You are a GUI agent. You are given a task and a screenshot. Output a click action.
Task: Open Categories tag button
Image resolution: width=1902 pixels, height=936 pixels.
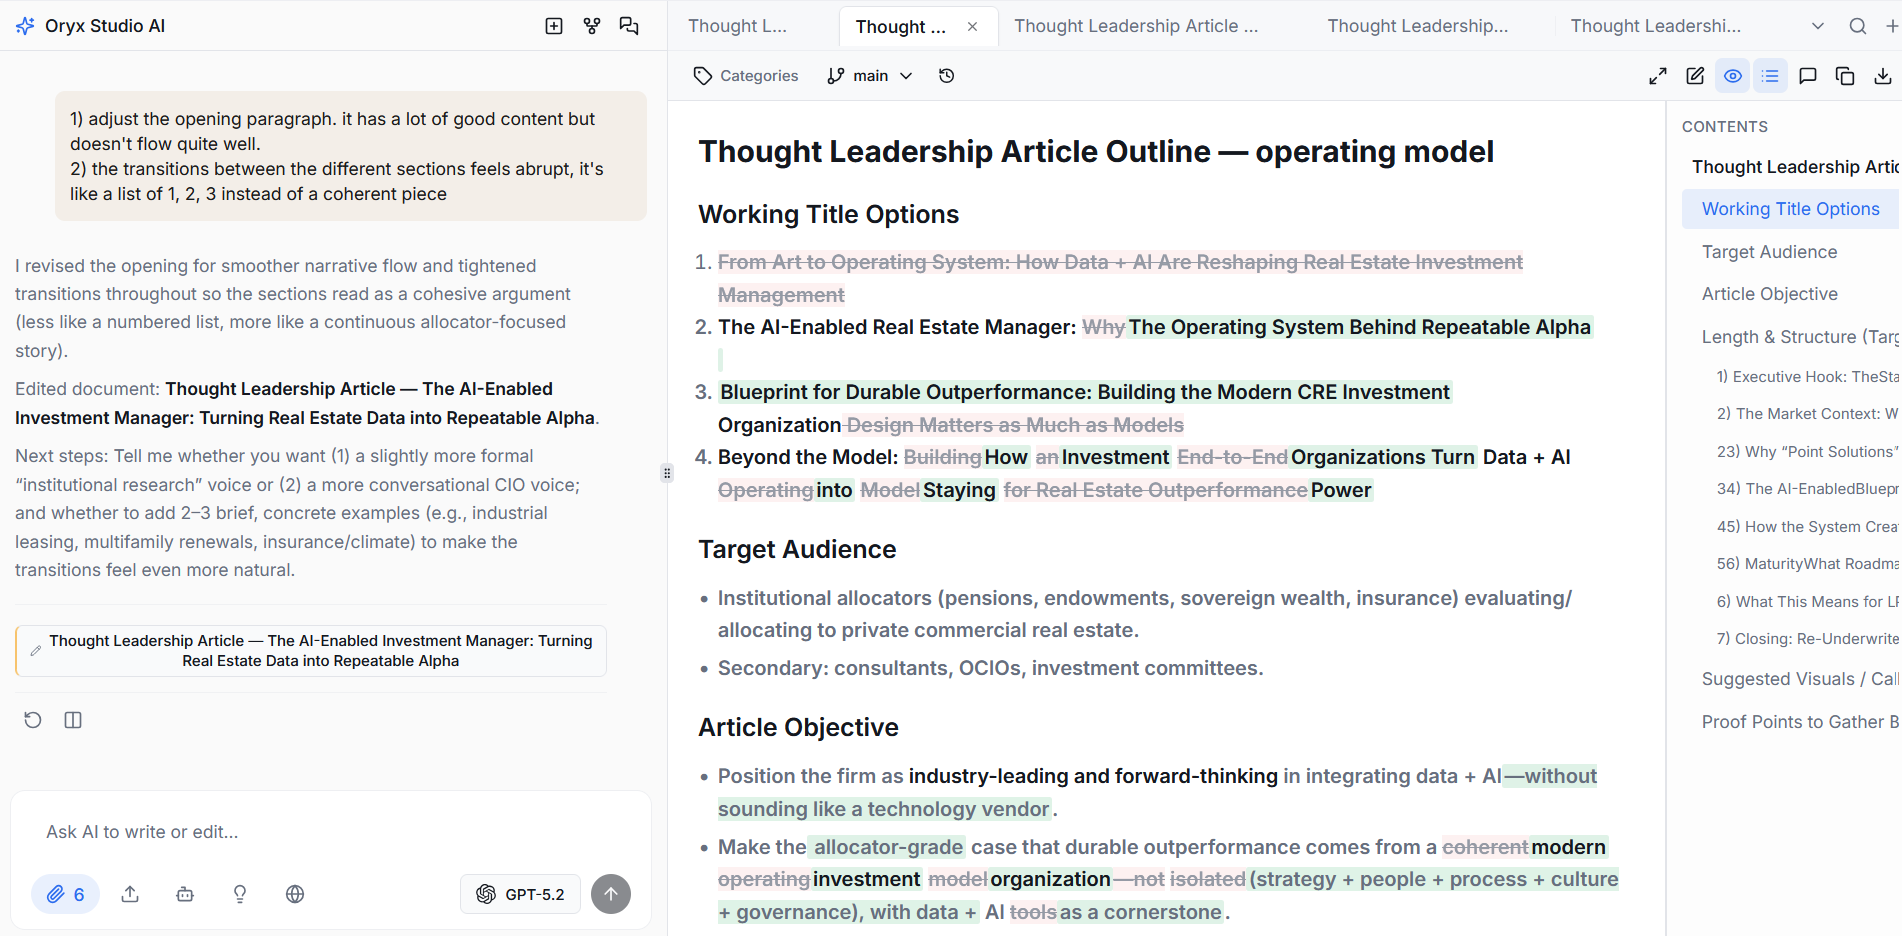(746, 76)
